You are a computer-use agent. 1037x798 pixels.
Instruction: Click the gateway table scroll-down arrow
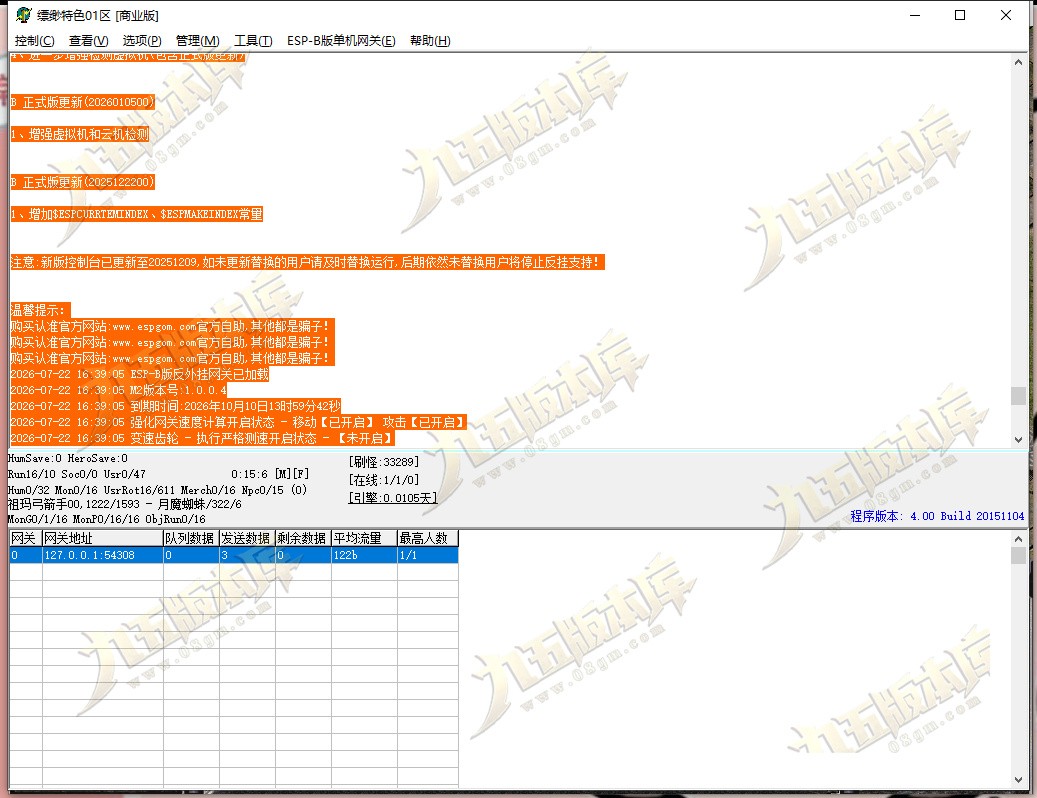pyautogui.click(x=1018, y=780)
